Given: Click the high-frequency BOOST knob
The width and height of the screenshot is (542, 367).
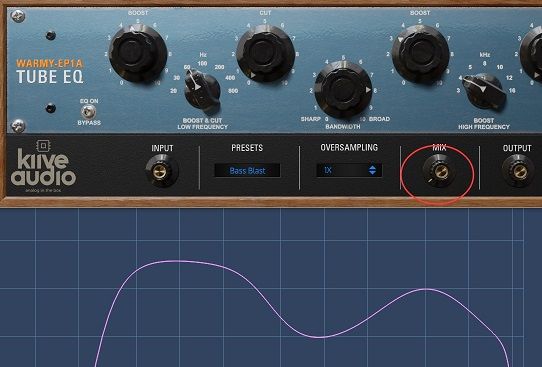Looking at the screenshot, I should point(421,54).
